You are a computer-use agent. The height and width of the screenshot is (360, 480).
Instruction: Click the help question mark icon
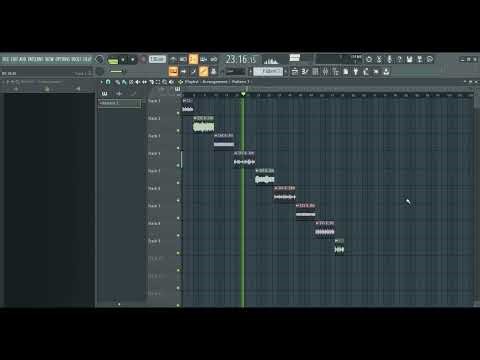point(399,60)
